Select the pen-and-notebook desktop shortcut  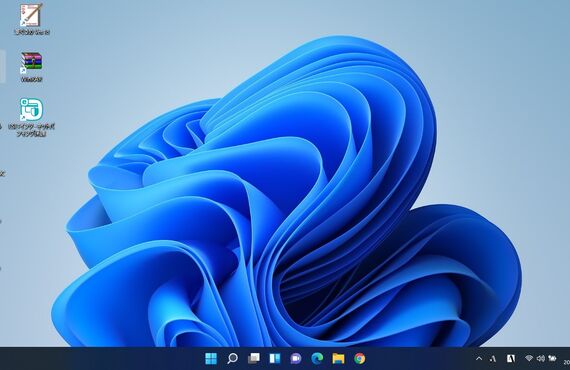[32, 19]
